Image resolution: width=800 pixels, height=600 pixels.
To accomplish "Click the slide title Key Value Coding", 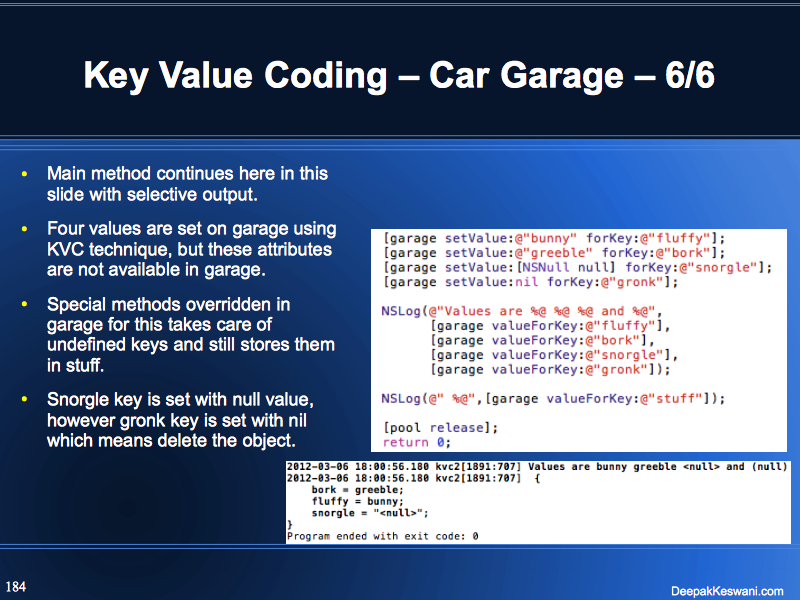I will pyautogui.click(x=399, y=77).
